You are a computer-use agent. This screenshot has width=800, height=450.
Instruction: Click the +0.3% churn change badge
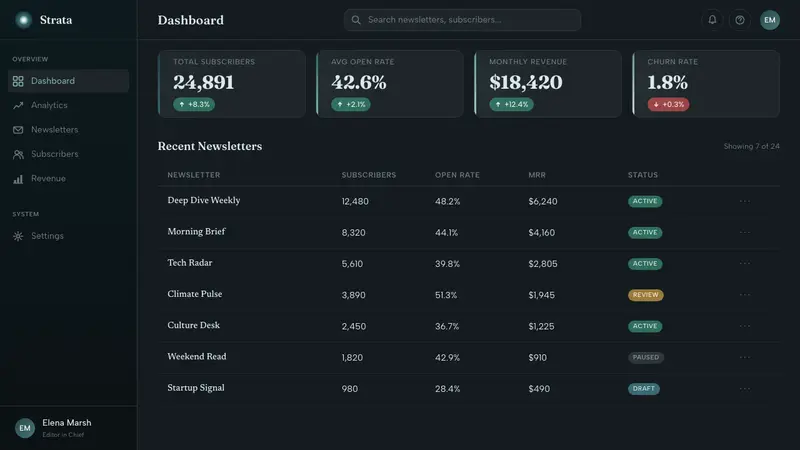click(x=668, y=104)
